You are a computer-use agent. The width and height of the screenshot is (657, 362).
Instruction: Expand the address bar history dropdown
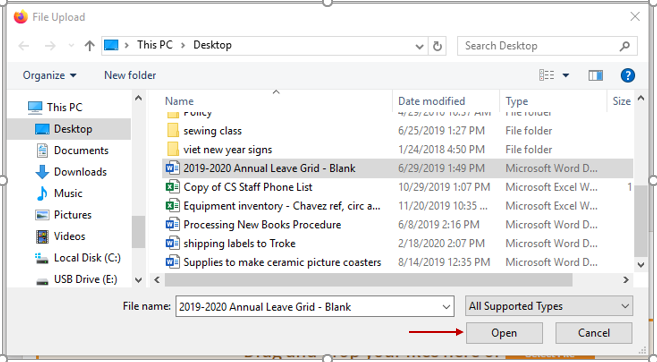click(419, 46)
